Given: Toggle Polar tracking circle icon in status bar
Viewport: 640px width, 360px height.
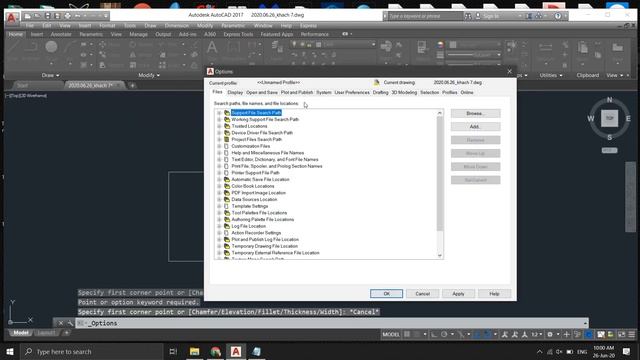Looking at the screenshot, I should (444, 334).
